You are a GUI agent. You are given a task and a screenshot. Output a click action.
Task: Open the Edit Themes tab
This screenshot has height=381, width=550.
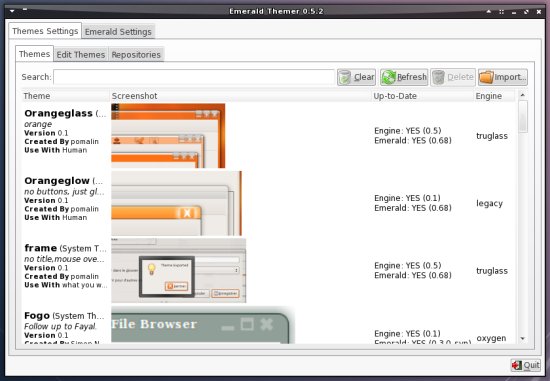81,55
